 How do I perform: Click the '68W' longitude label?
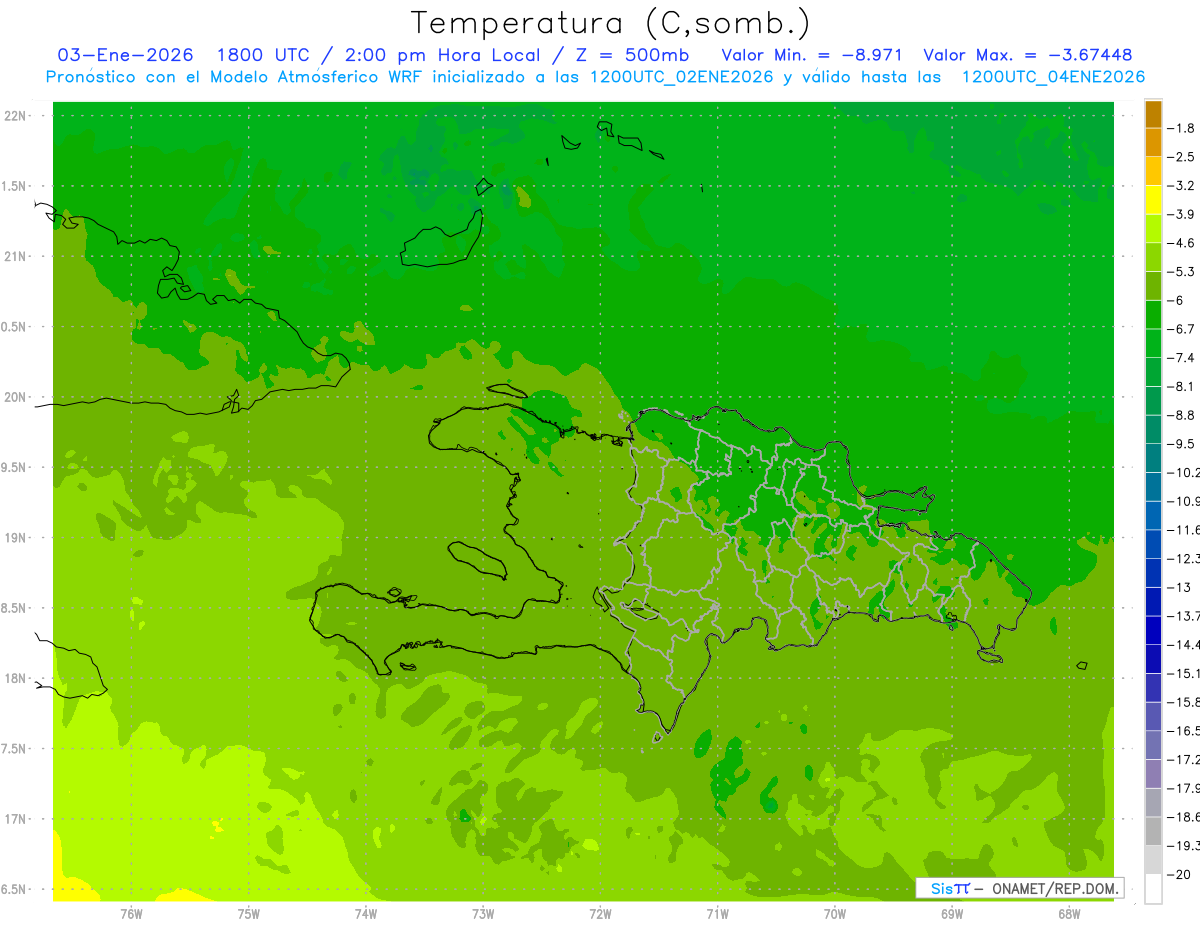(1069, 914)
